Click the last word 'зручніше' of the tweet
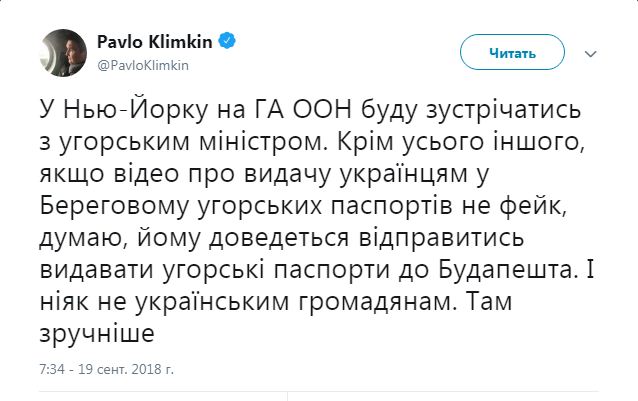Viewport: 638px width, 401px height. coord(97,334)
